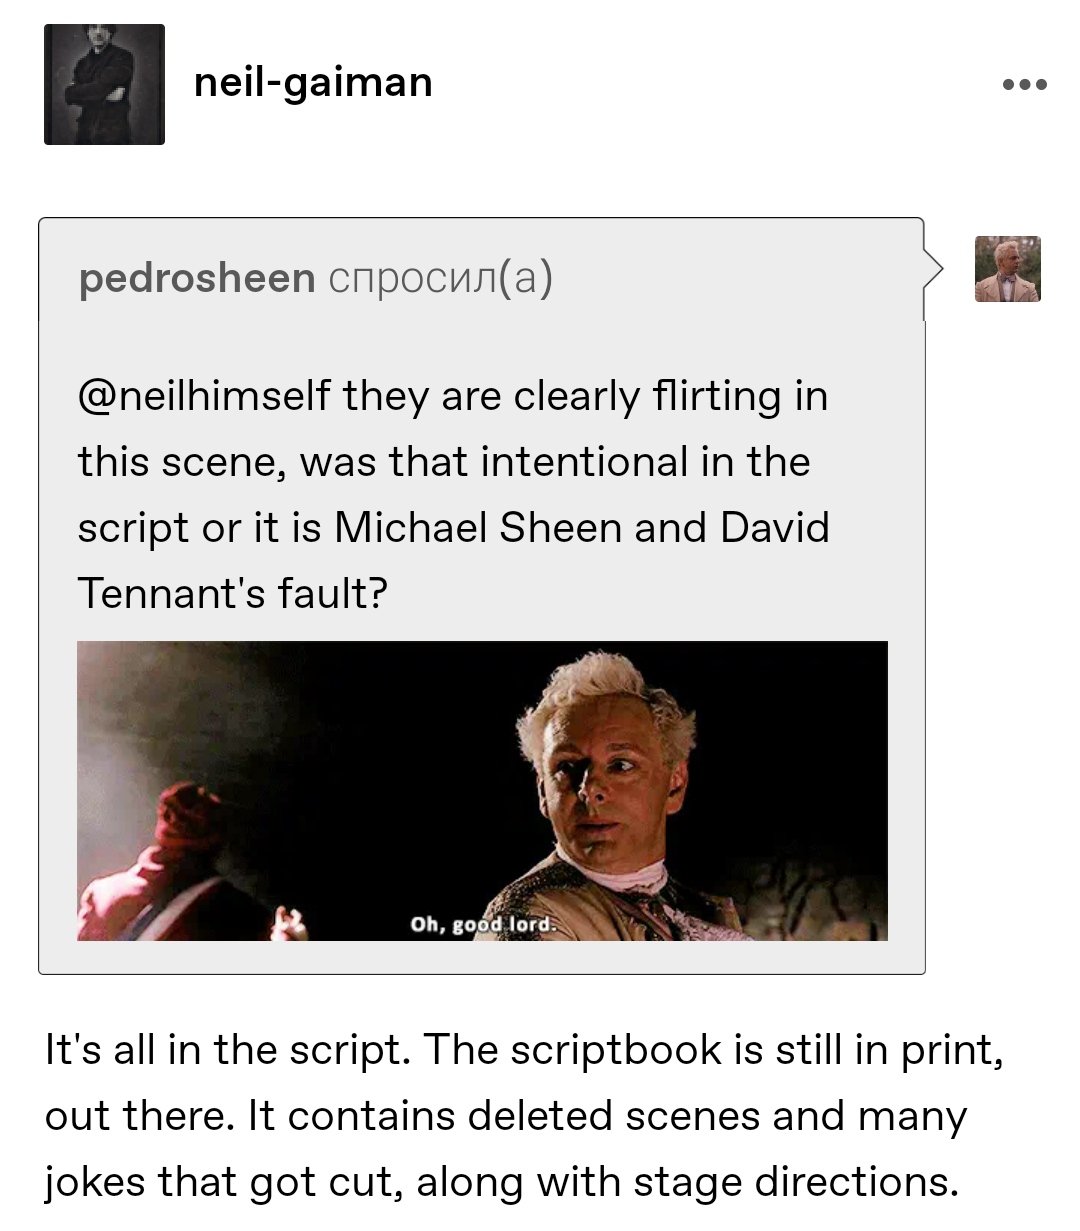Click the speech bubble pointer on ask box
The image size is (1080, 1231).
933,270
